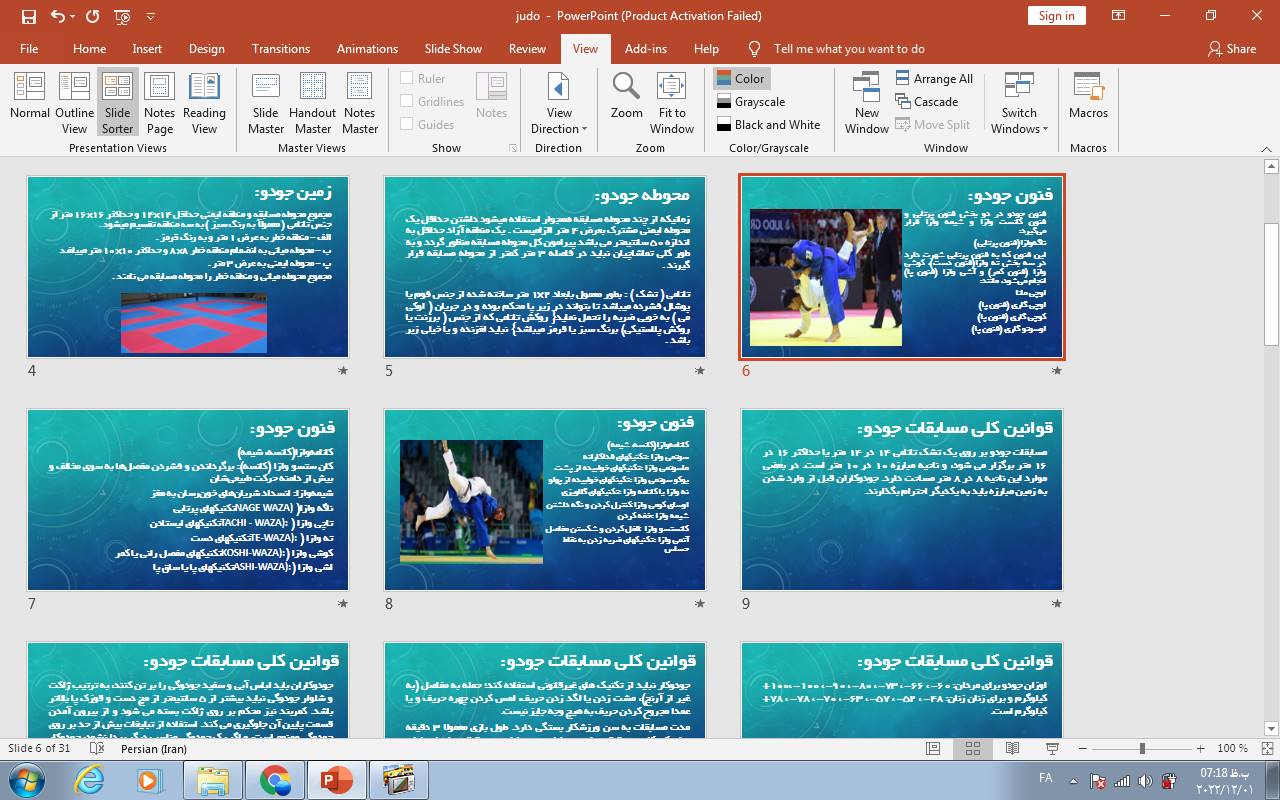Click Fit to Window
Image resolution: width=1280 pixels, height=800 pixels.
coord(672,100)
